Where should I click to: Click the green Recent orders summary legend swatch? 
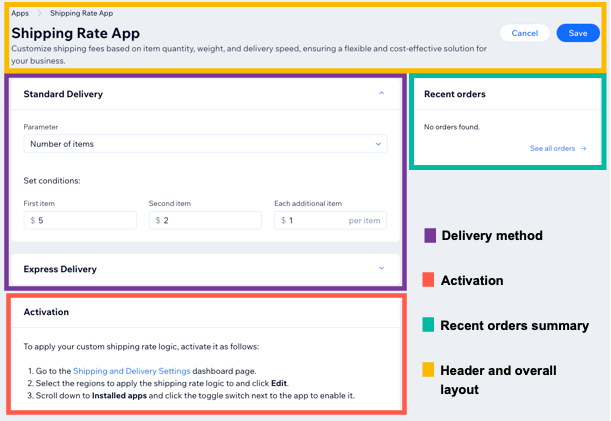click(428, 325)
